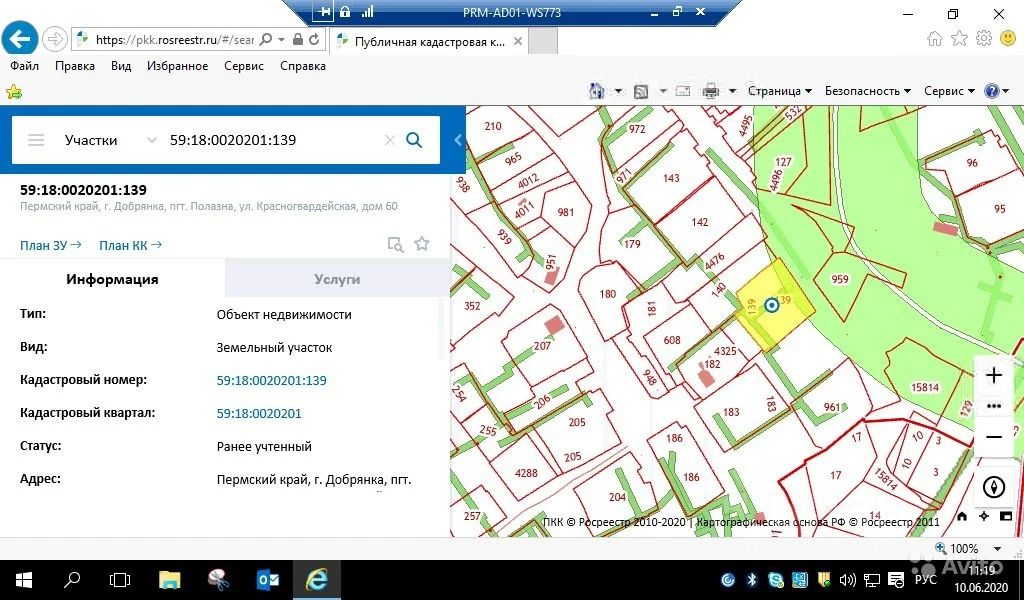Select the Публичная кадастровая карта browser tab
The height and width of the screenshot is (600, 1024).
[x=428, y=42]
